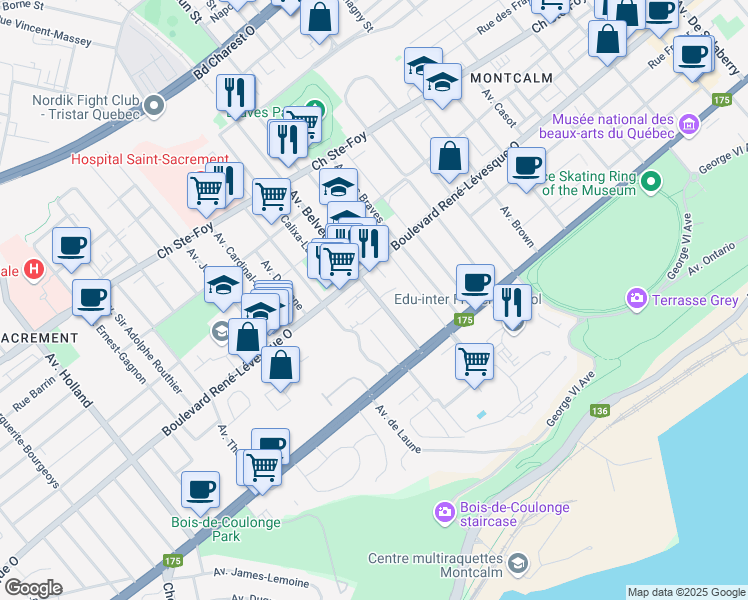This screenshot has width=748, height=600.
Task: Open the shopping cart marker on Hospital Saint-Sacrement
Action: click(206, 193)
